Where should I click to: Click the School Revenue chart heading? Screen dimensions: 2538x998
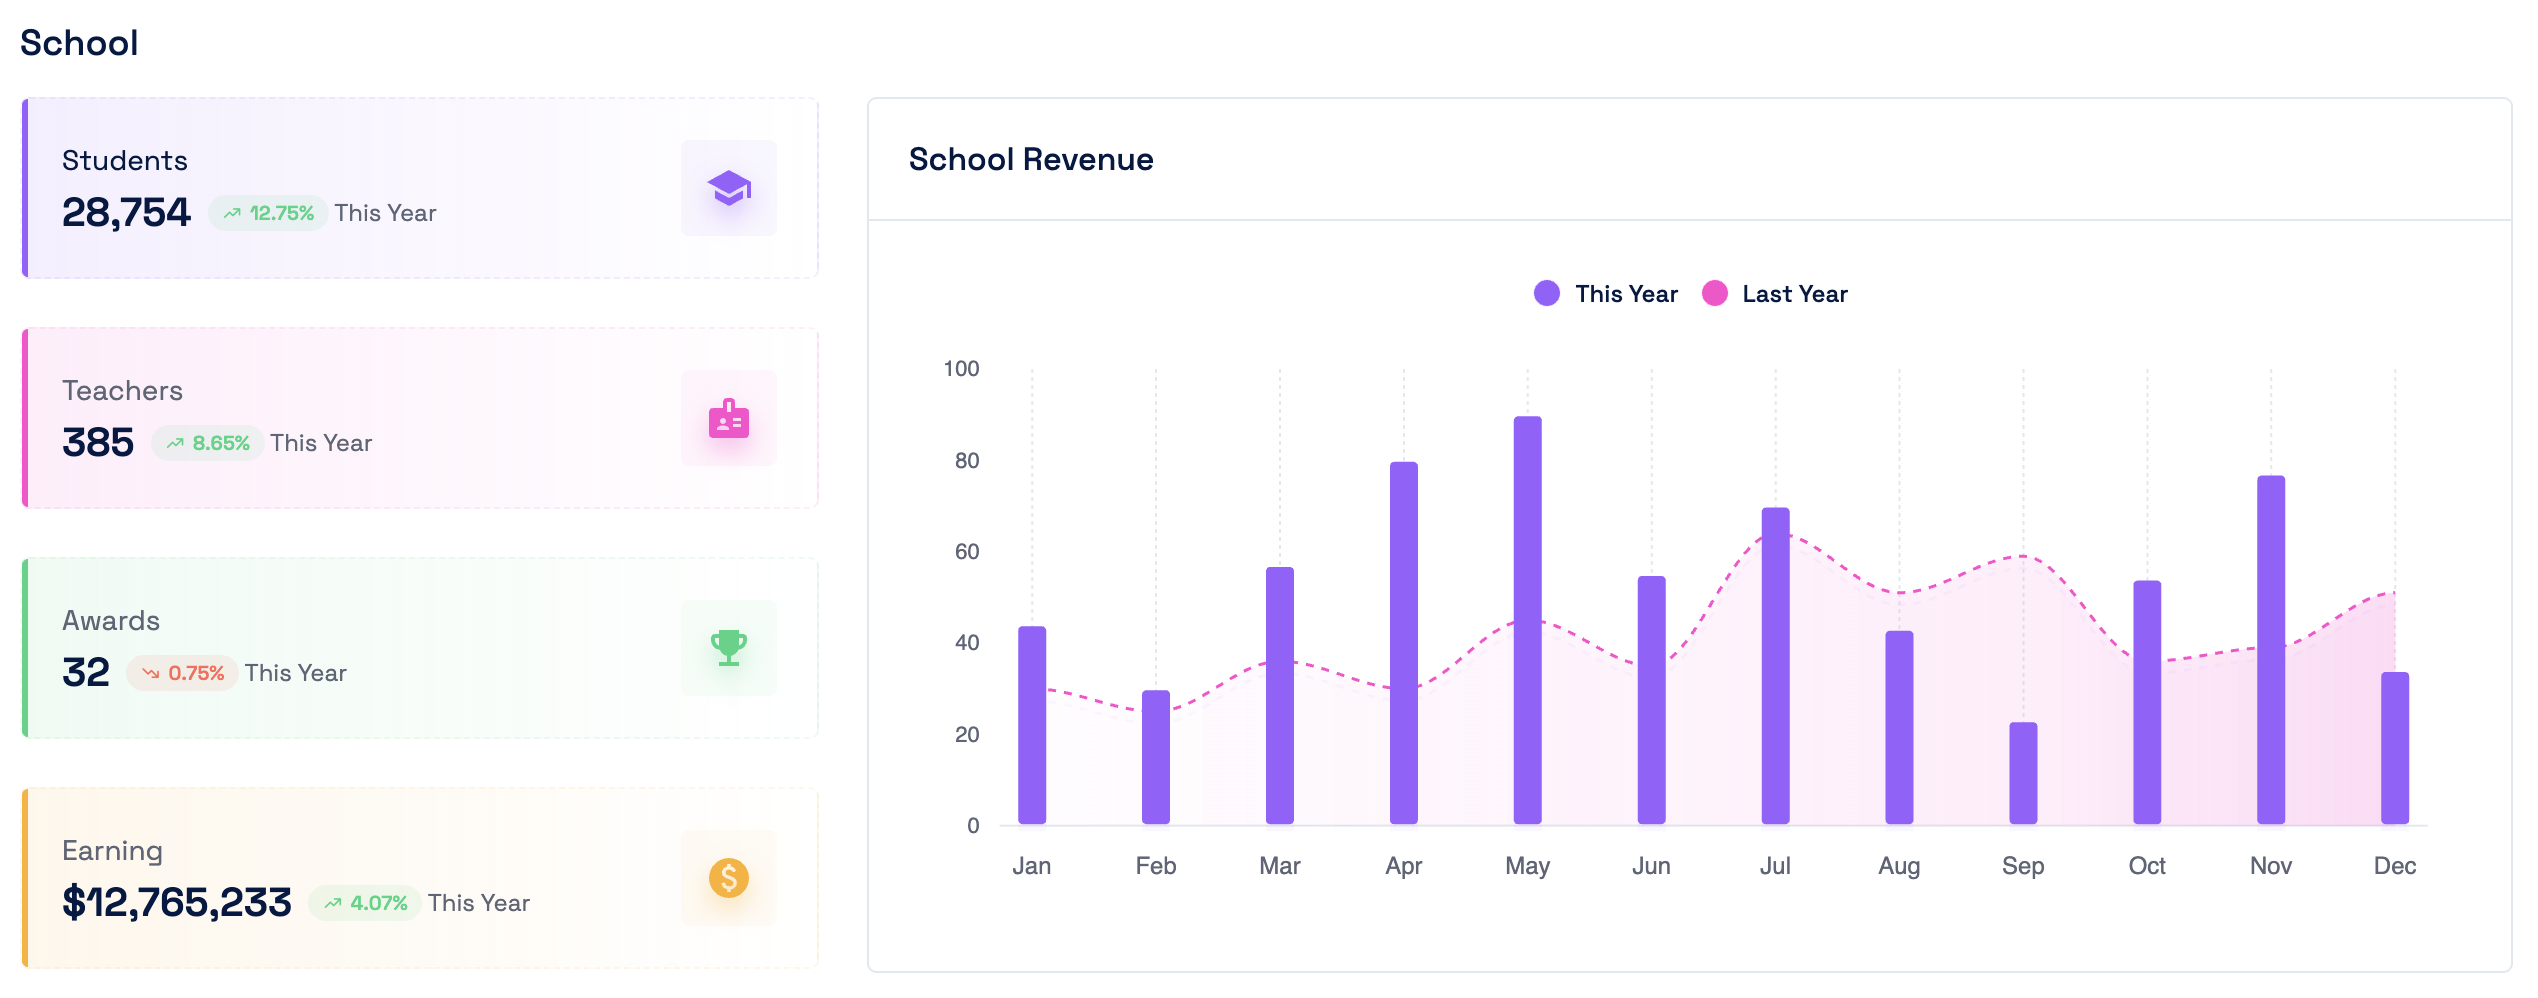click(1030, 160)
